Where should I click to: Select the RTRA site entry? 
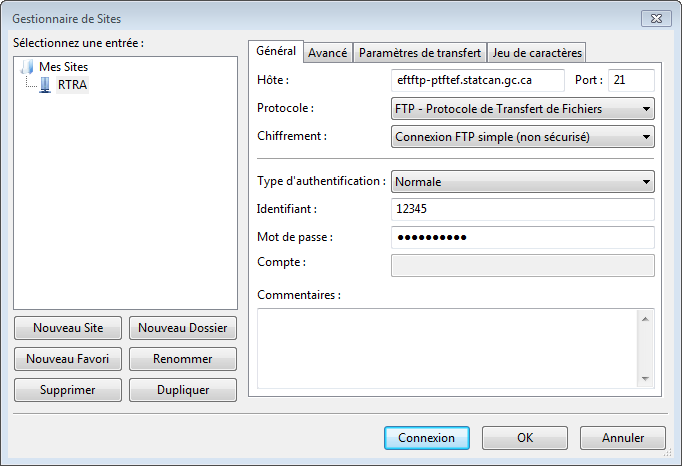point(72,85)
